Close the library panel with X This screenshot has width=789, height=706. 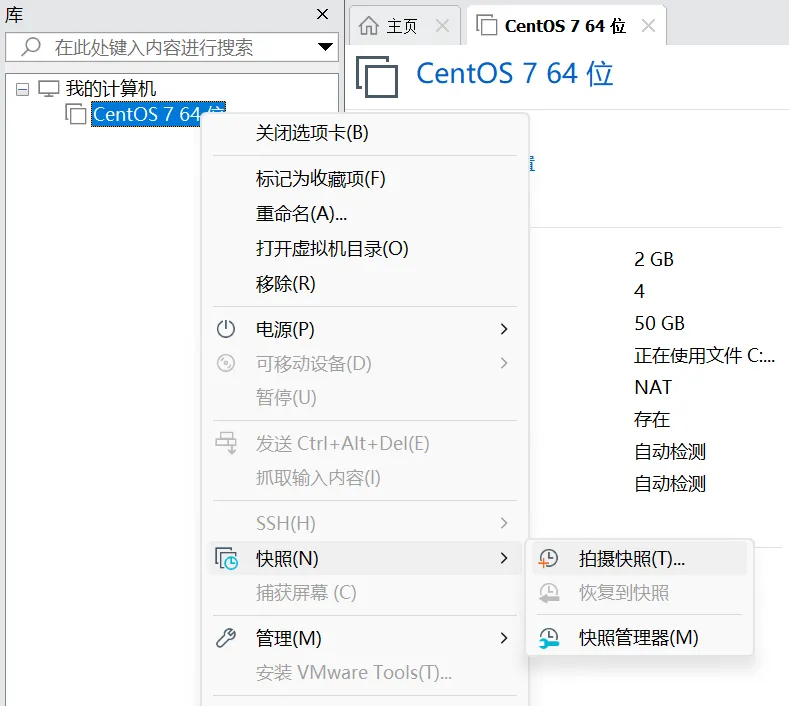coord(322,14)
